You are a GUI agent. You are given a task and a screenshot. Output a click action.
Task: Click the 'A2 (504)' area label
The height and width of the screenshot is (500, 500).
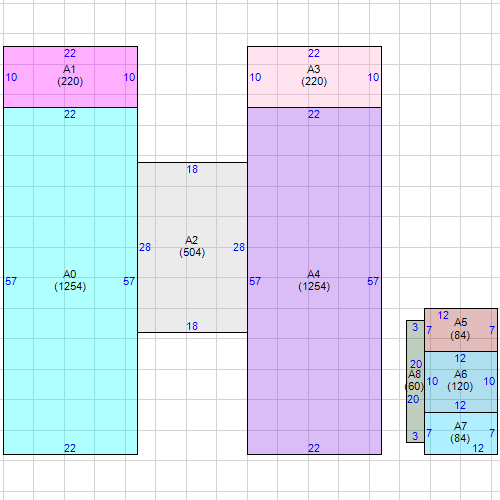point(192,246)
